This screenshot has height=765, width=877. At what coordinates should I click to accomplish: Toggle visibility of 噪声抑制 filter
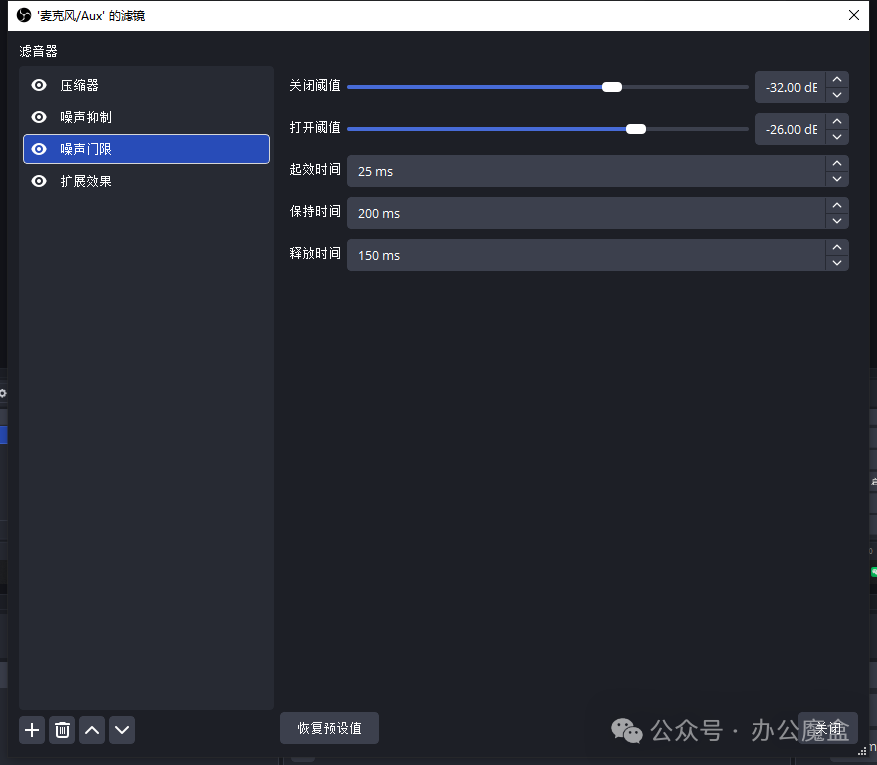pos(40,117)
